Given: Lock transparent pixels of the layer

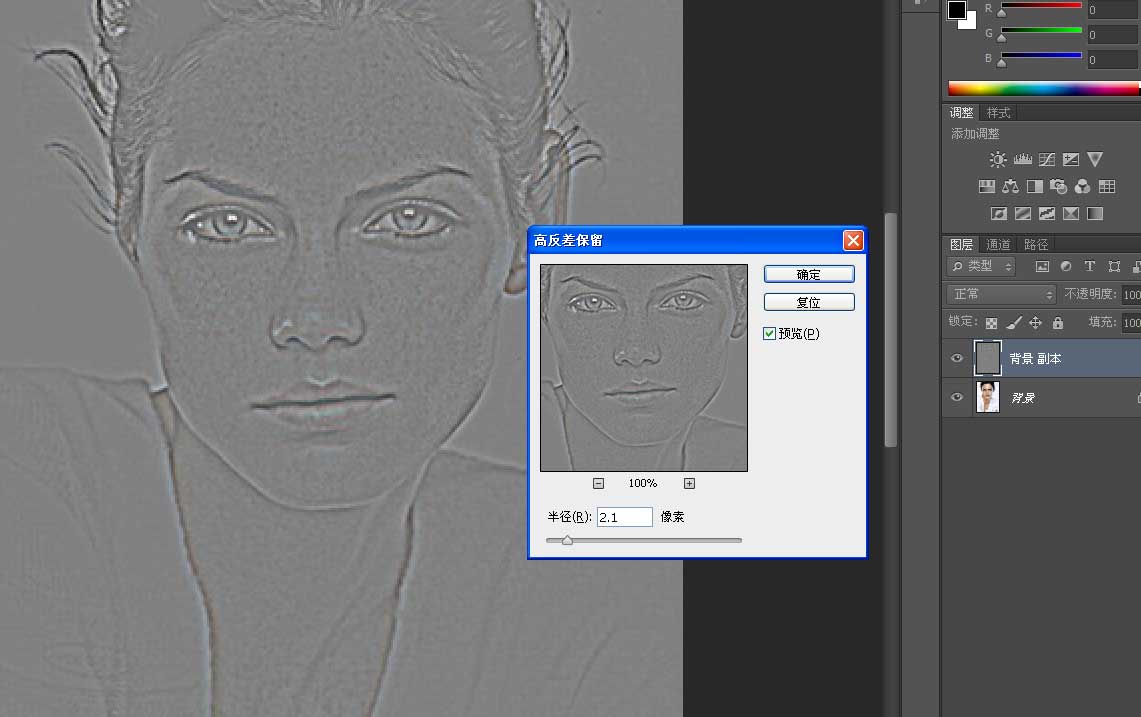Looking at the screenshot, I should click(x=991, y=322).
